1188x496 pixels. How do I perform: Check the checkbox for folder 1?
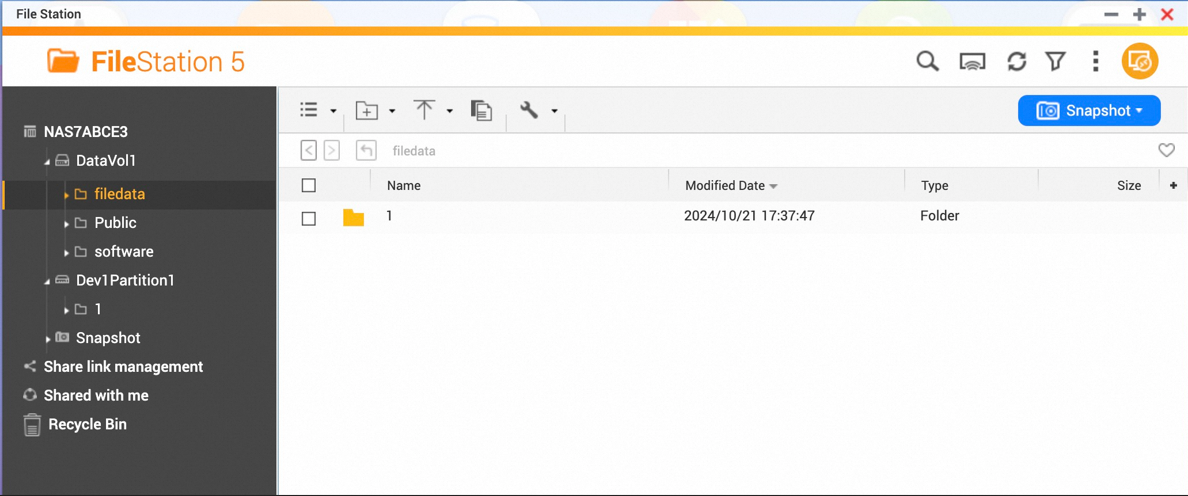[308, 219]
